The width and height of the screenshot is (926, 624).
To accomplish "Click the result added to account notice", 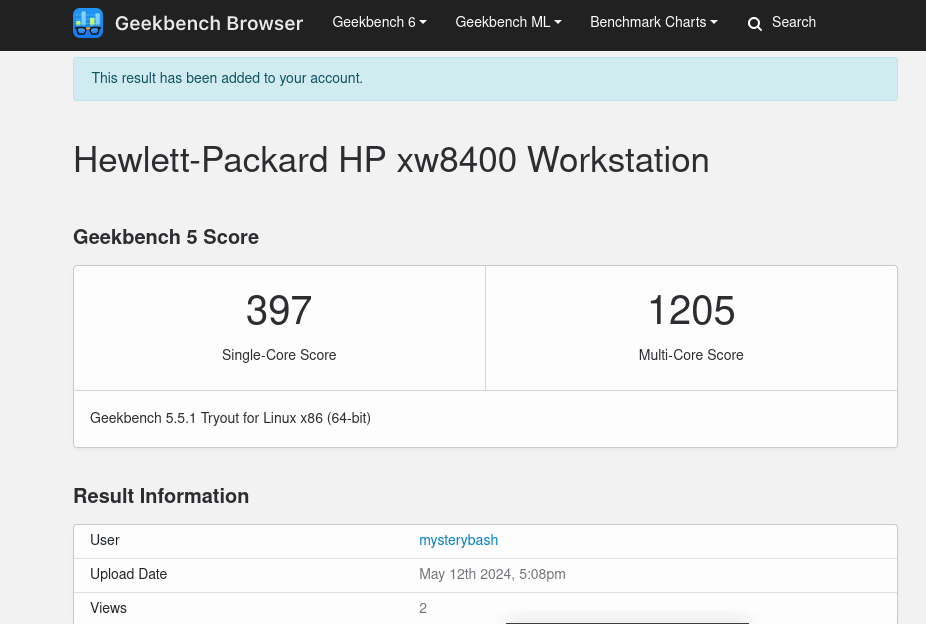I will (485, 79).
